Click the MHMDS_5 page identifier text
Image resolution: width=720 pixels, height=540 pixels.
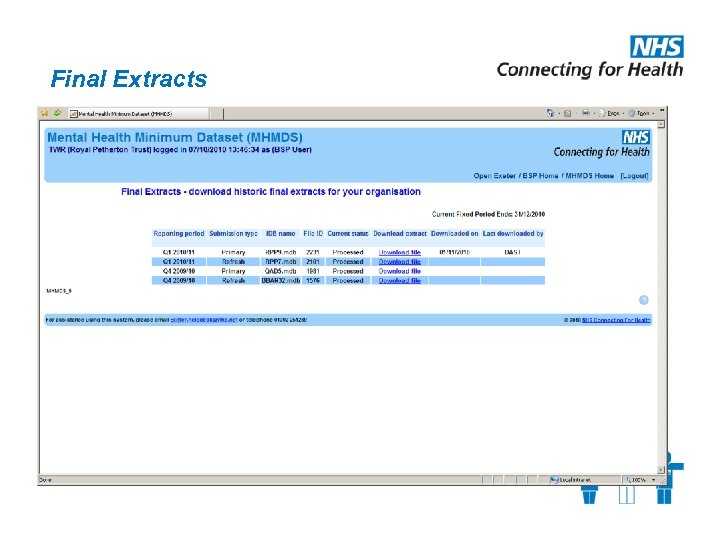(x=59, y=291)
